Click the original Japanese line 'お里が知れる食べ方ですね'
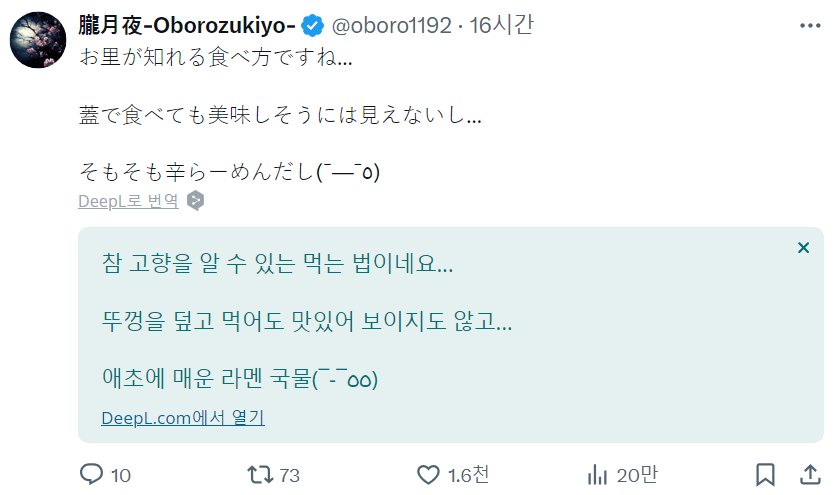The image size is (834, 495). pos(215,59)
